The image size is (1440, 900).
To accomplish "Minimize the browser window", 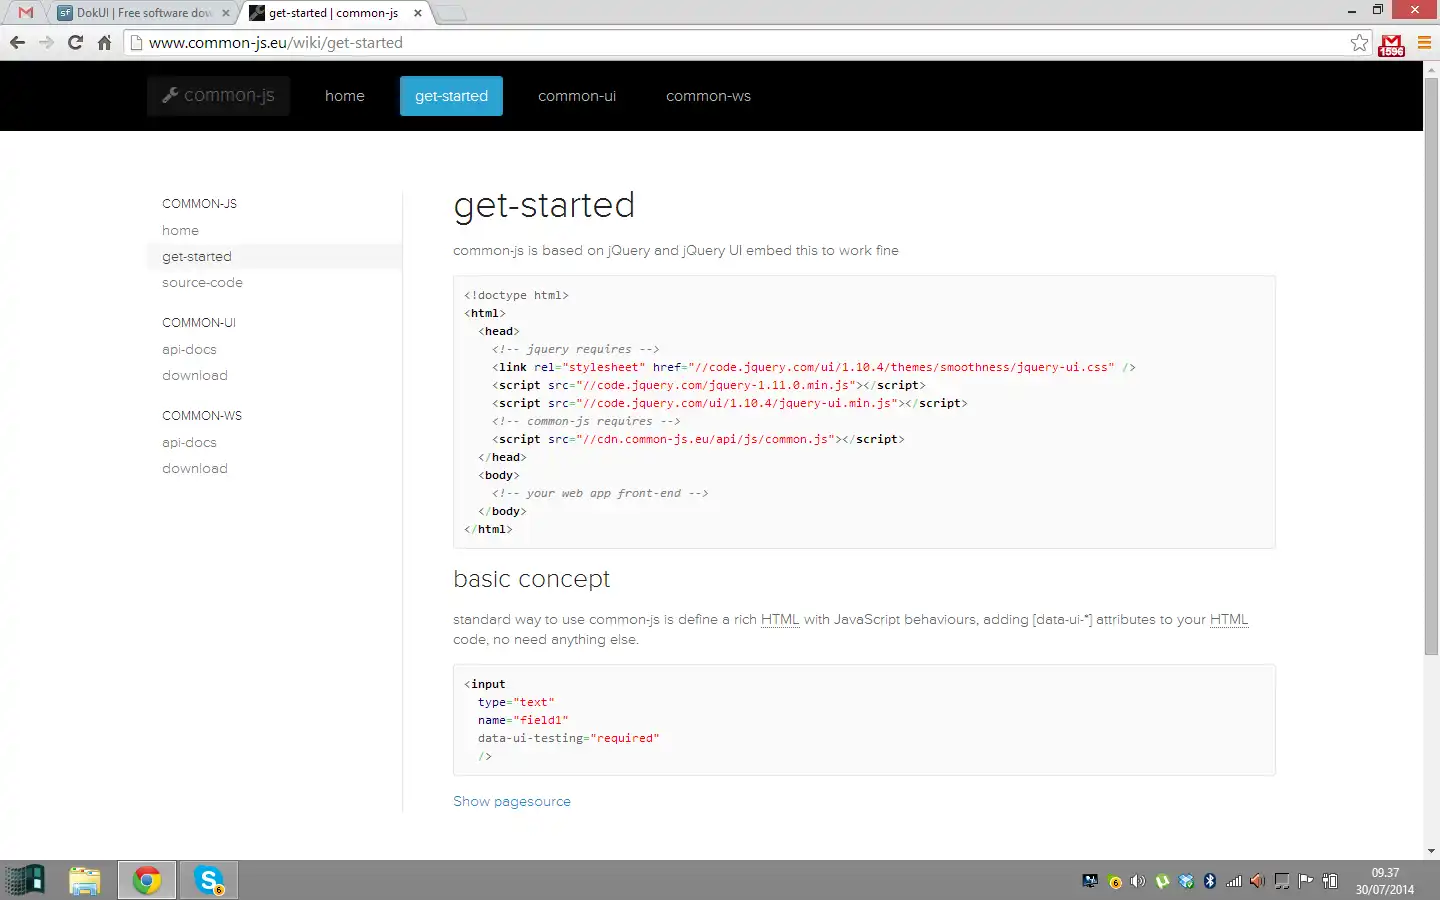I will (x=1352, y=10).
